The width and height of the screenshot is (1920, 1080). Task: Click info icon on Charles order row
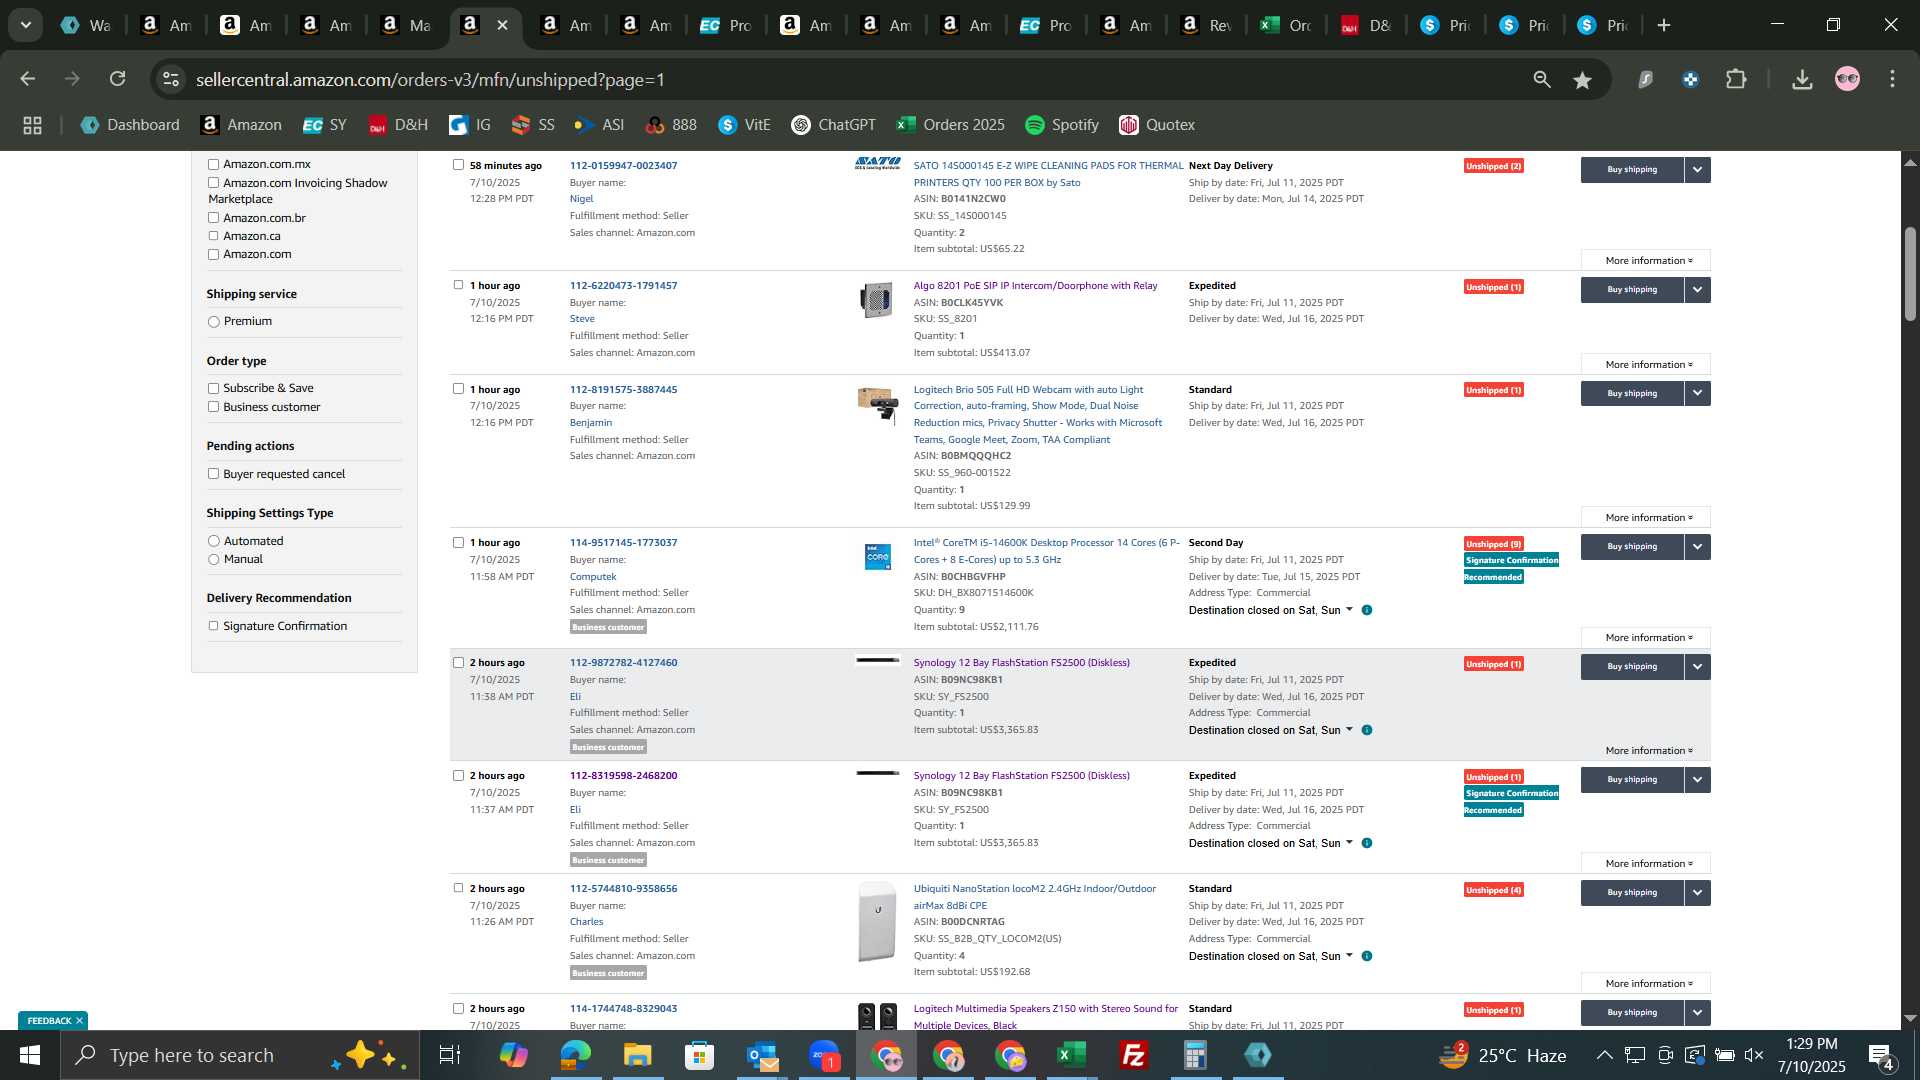point(1367,956)
